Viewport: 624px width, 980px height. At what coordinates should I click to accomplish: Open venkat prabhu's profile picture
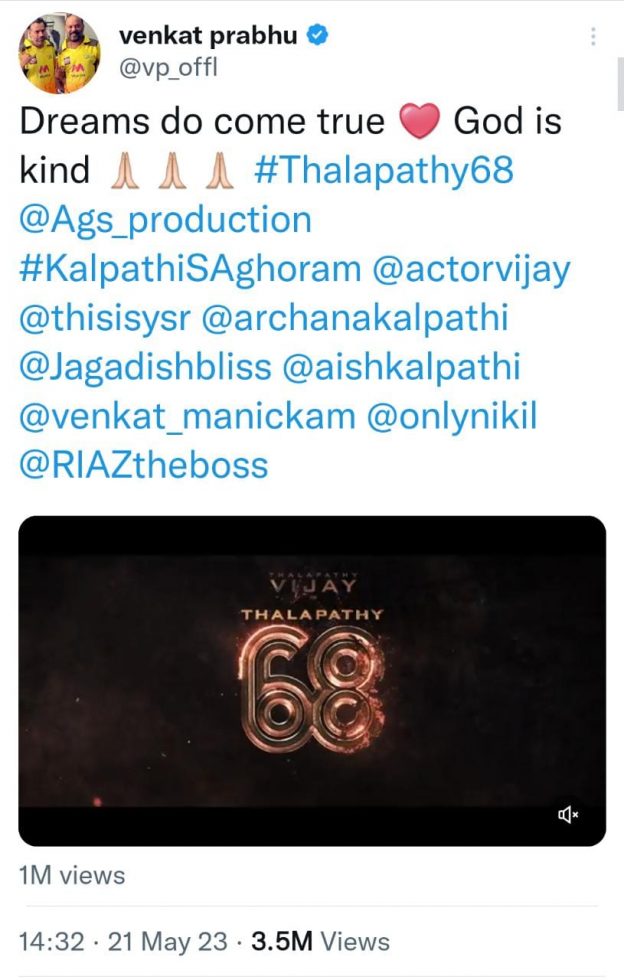(x=60, y=52)
